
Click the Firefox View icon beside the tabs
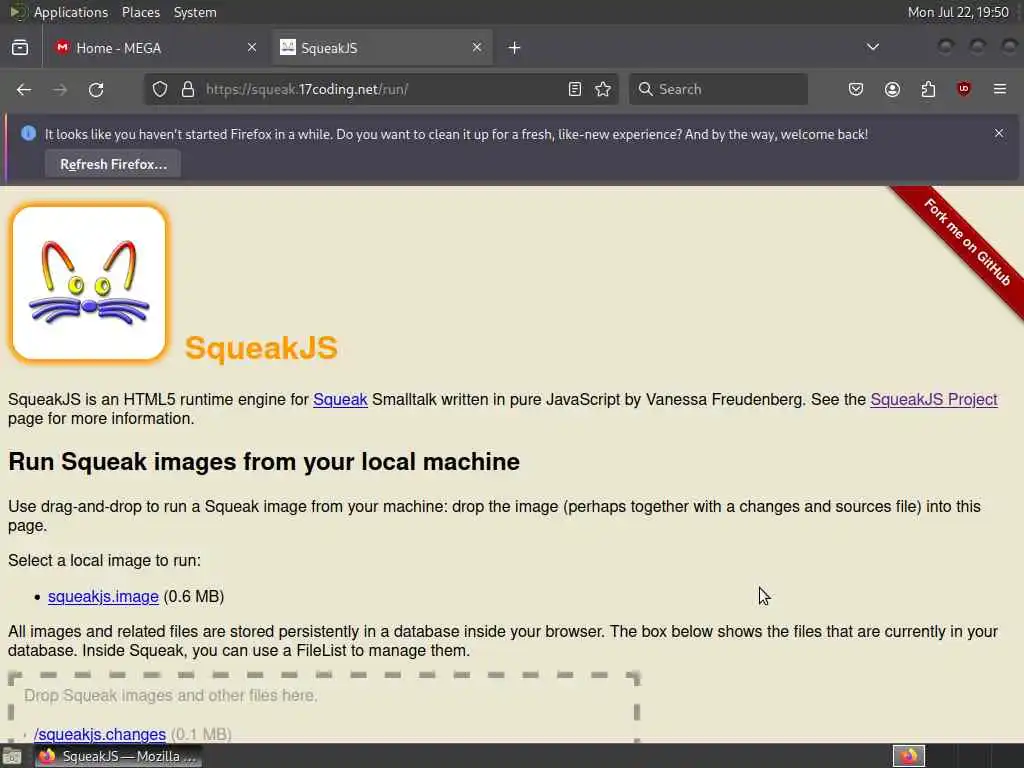[20, 48]
